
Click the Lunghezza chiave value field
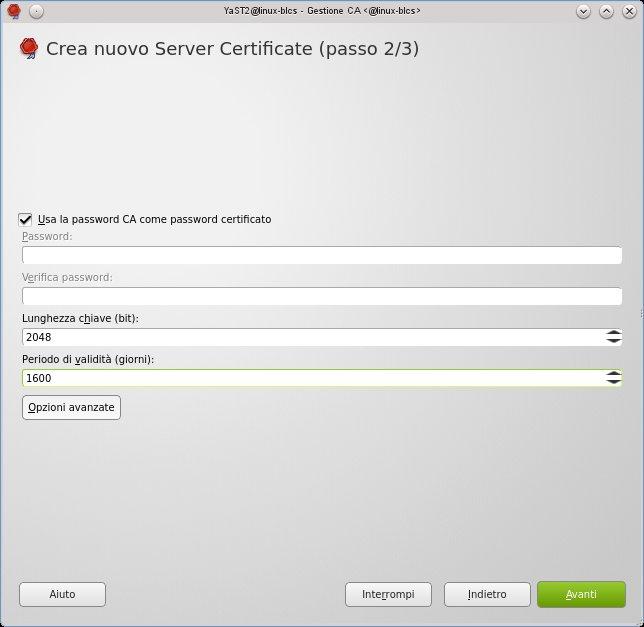coord(310,337)
